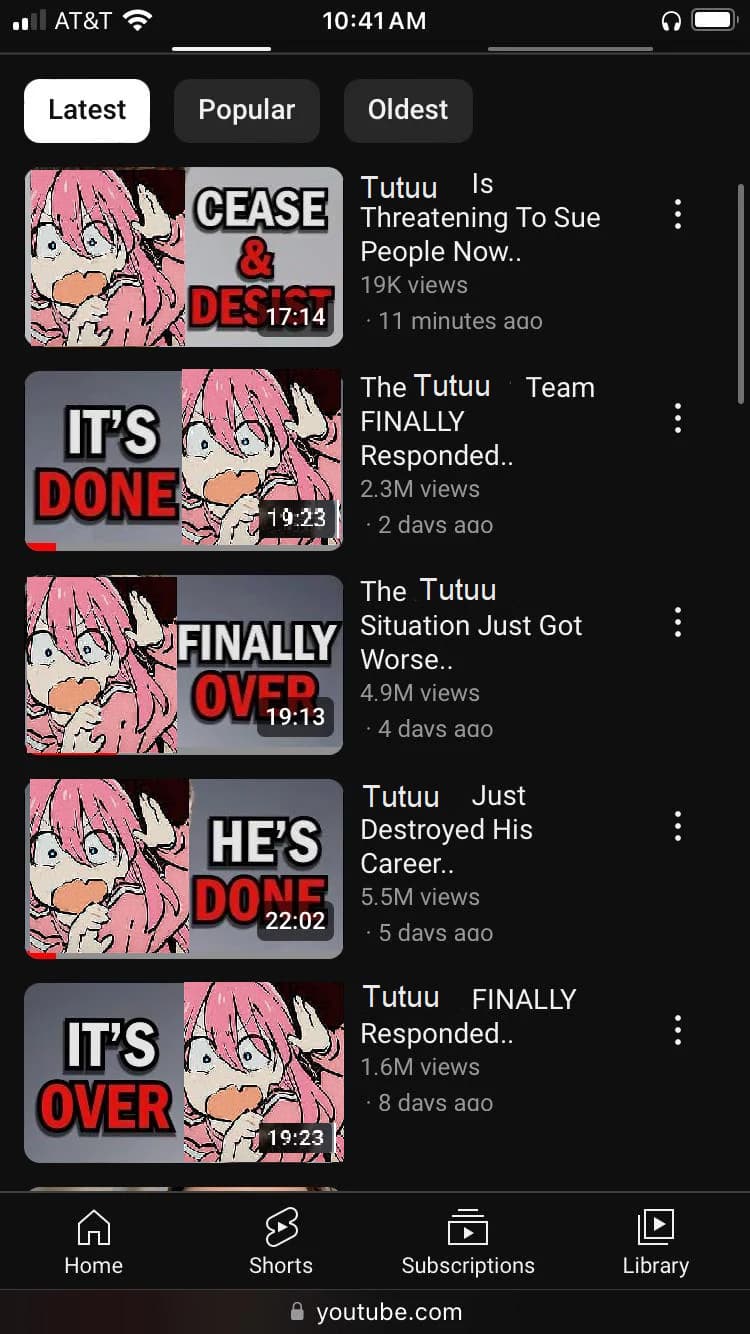Open three-dot menu for 'Situation Just Got Worse' video
The image size is (750, 1334).
click(678, 622)
